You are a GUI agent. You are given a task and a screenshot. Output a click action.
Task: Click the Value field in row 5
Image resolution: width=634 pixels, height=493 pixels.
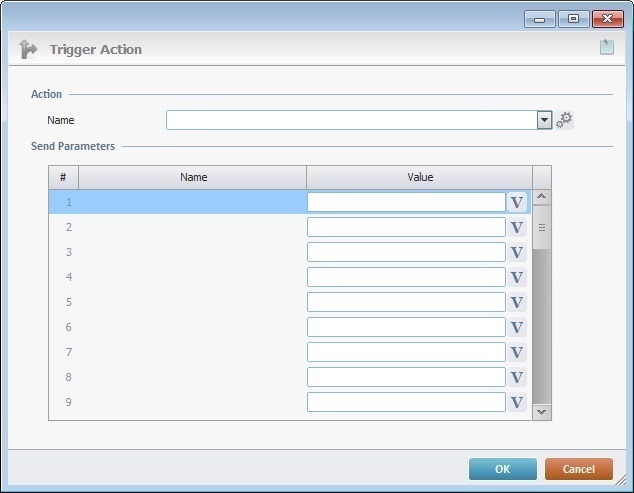coord(406,302)
